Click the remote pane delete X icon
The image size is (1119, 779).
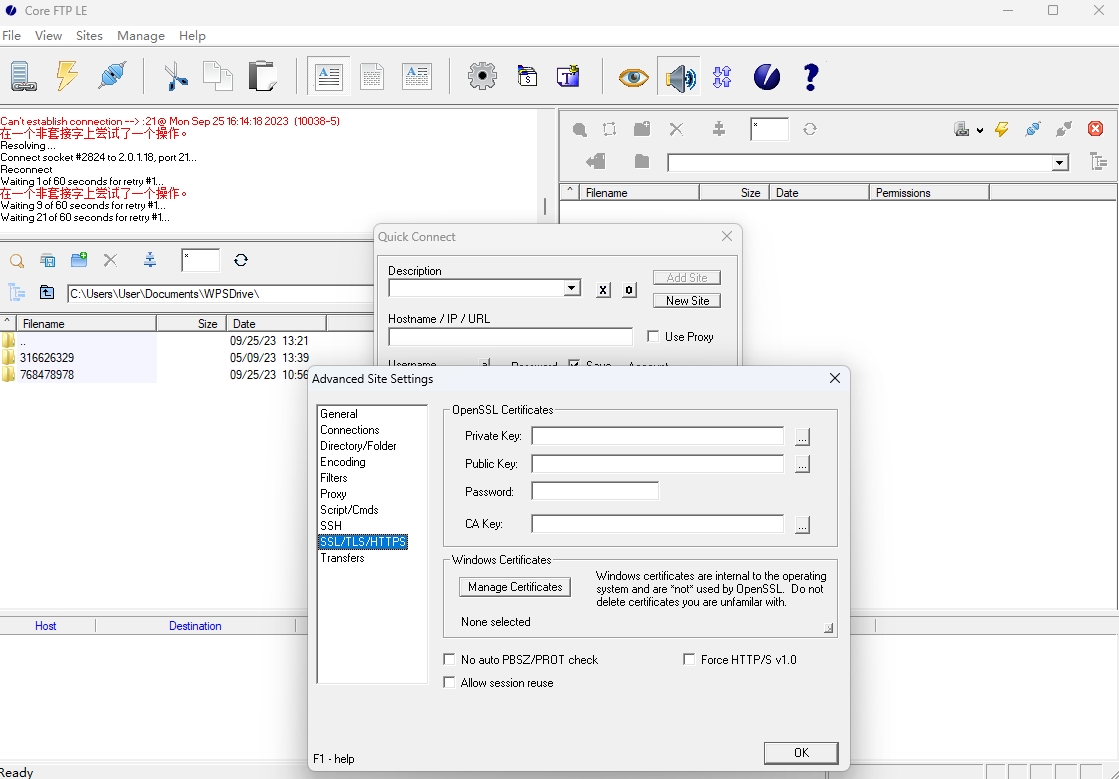click(x=676, y=129)
